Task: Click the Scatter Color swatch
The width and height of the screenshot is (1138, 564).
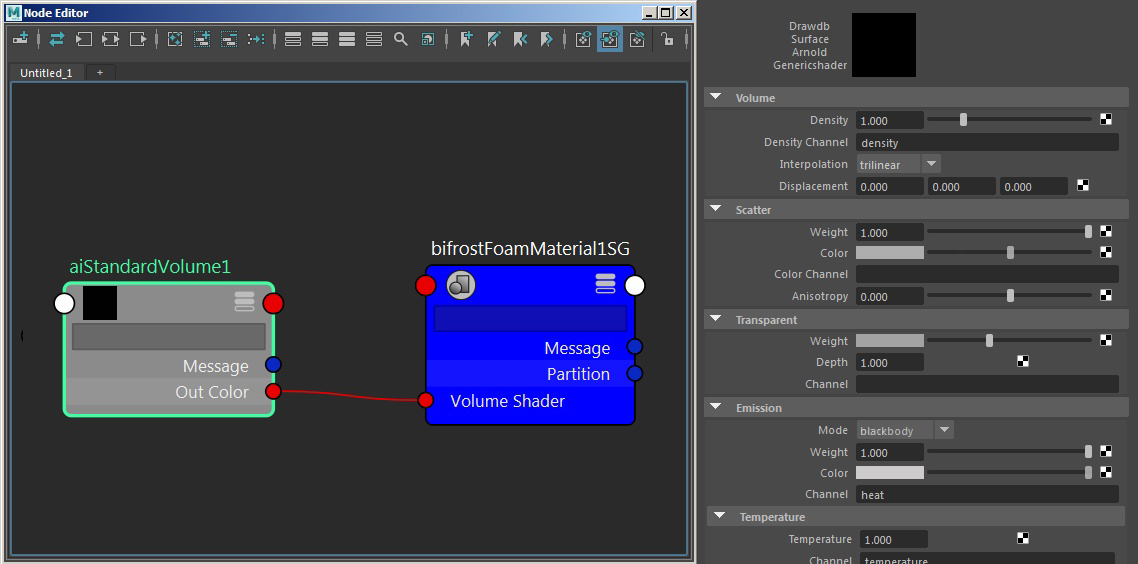Action: (x=890, y=253)
